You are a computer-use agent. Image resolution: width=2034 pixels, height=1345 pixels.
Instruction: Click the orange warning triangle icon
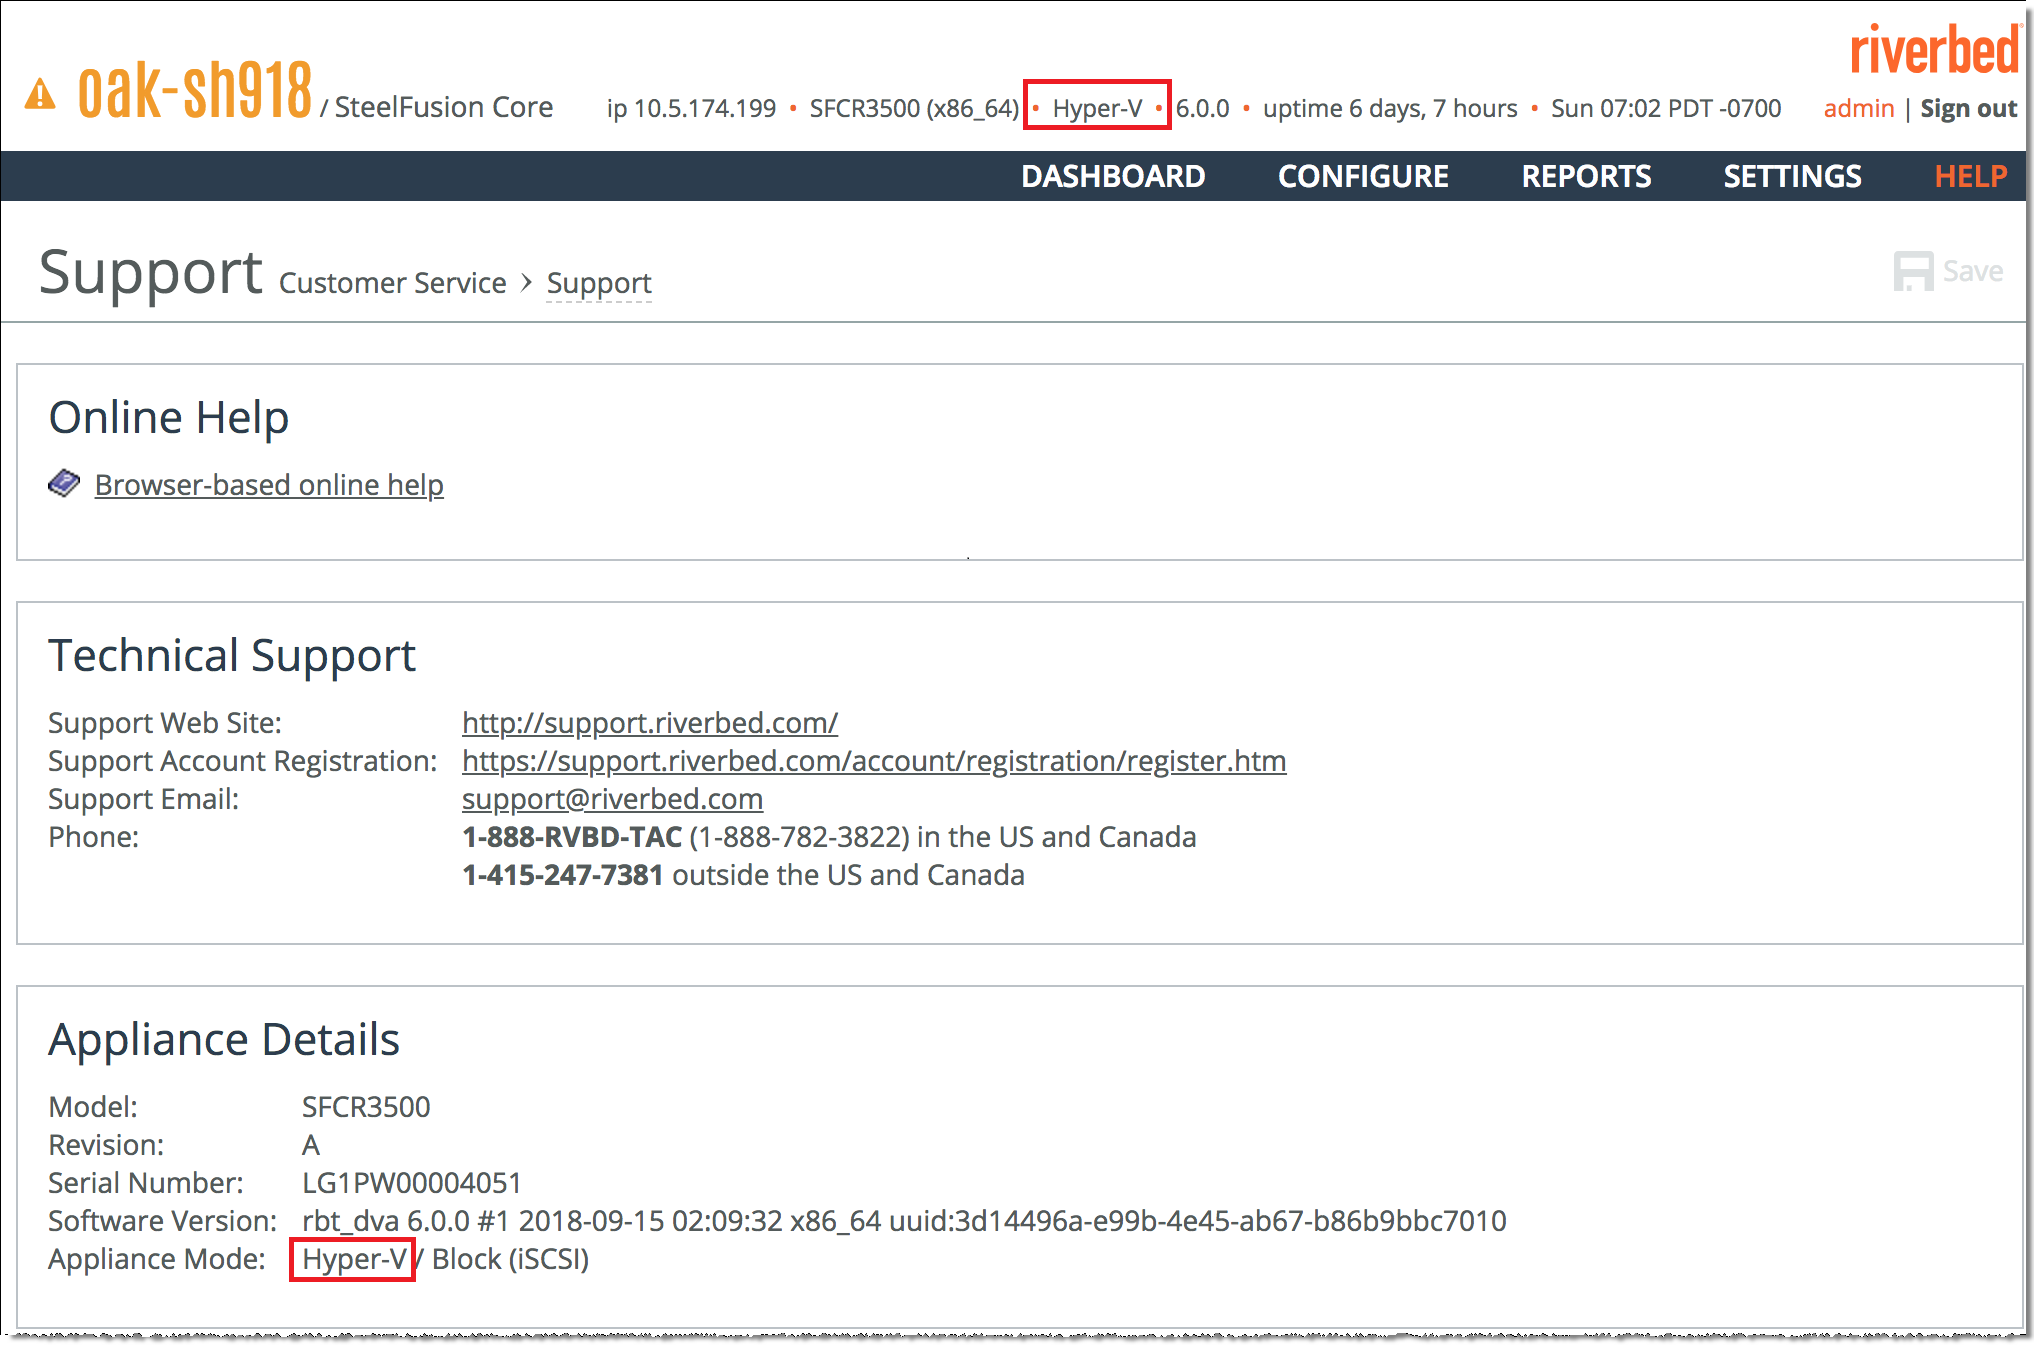click(x=40, y=94)
